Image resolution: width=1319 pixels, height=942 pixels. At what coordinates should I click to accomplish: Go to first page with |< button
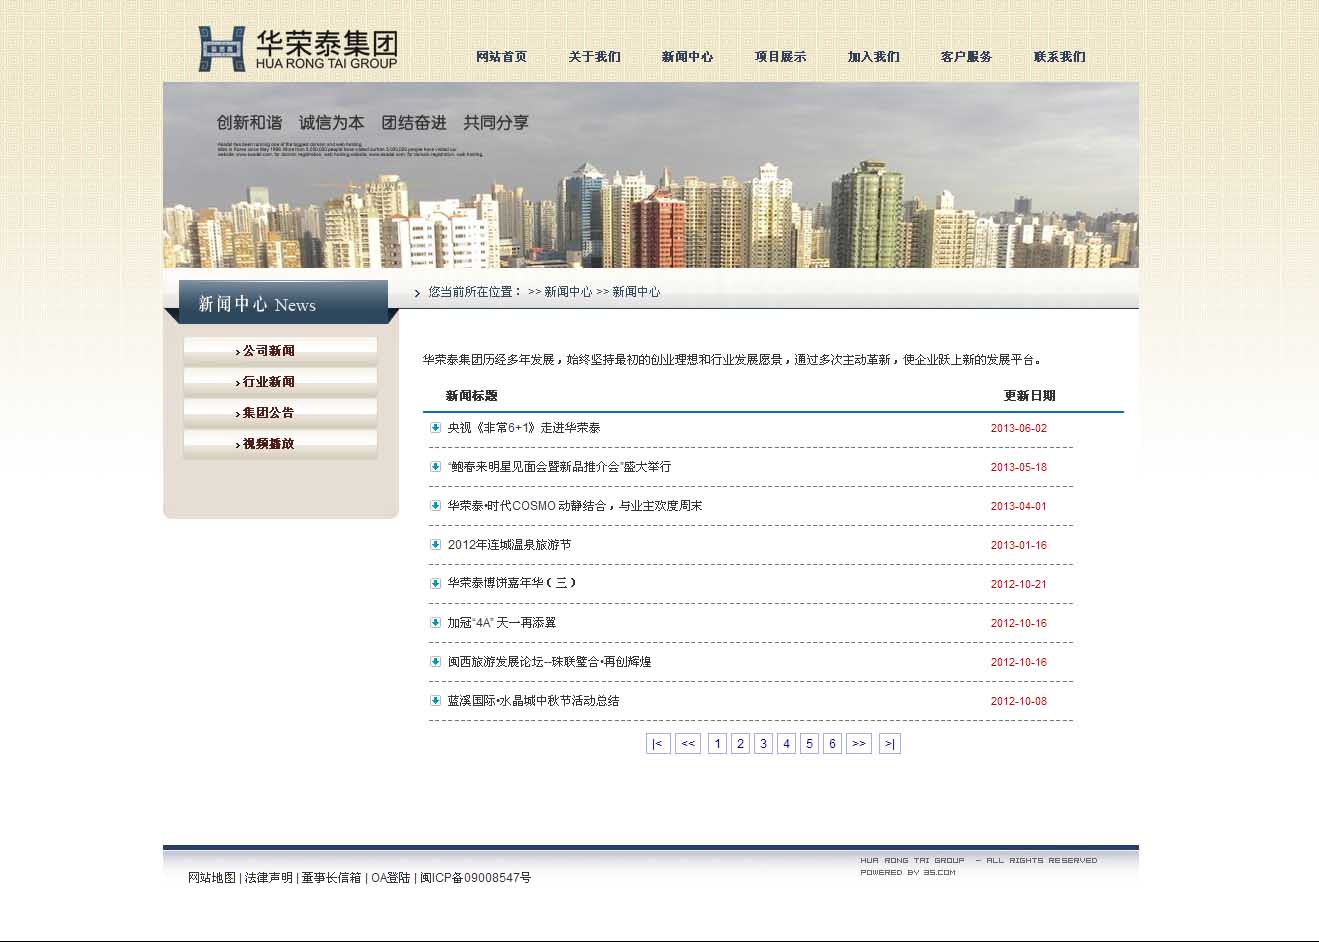tap(657, 744)
